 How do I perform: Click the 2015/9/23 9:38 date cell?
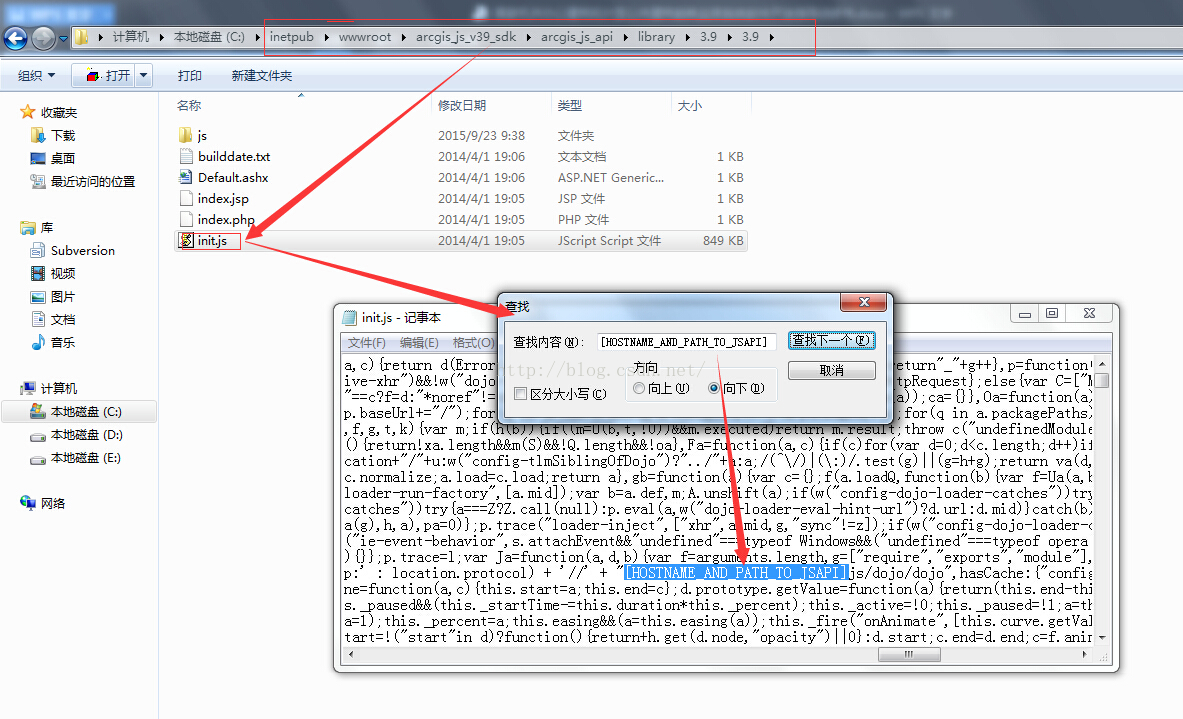(x=481, y=136)
